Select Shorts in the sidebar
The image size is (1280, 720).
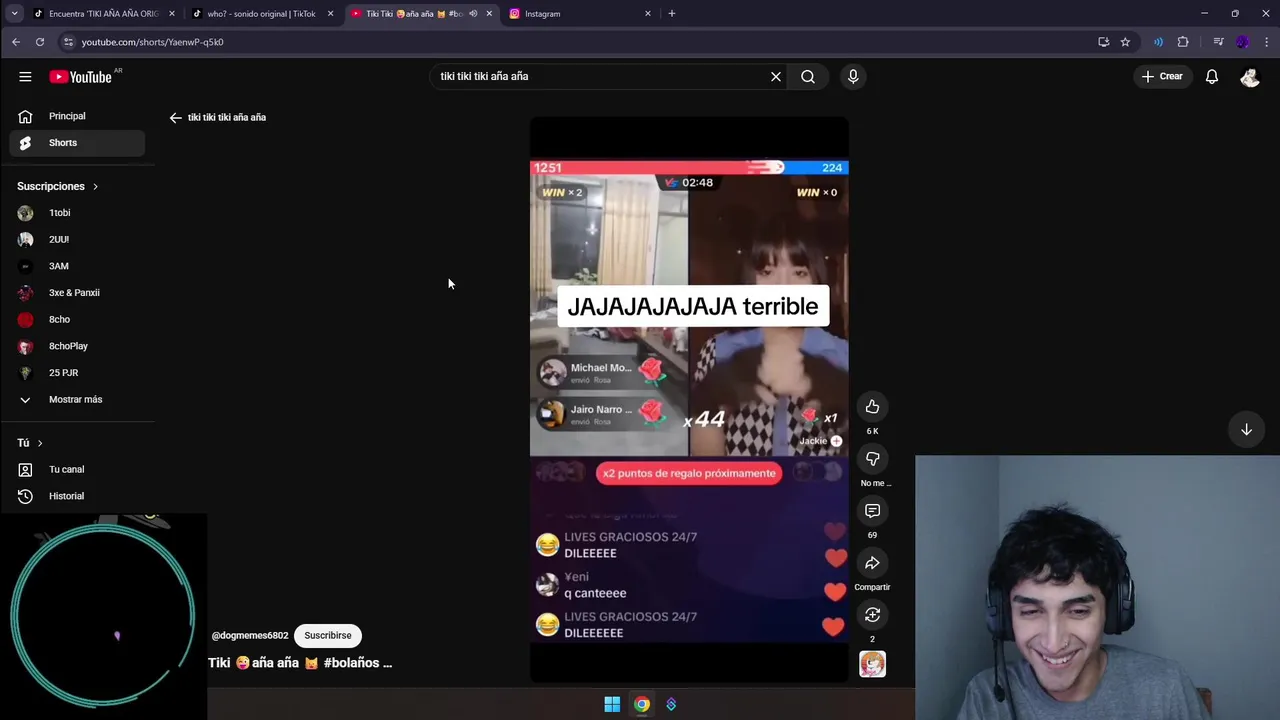(x=77, y=143)
